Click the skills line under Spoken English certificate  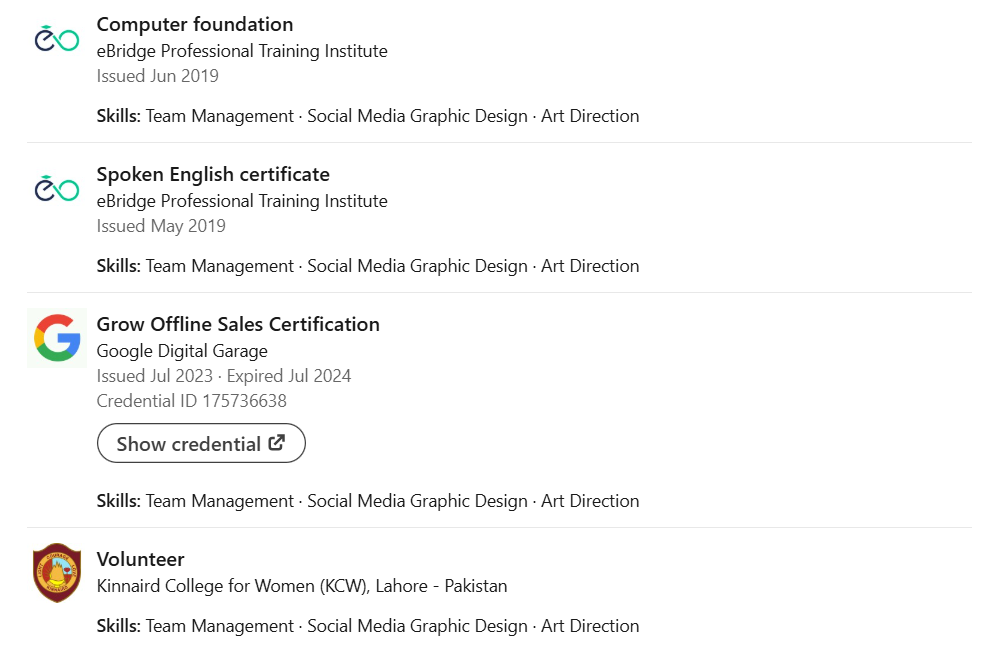(x=368, y=266)
